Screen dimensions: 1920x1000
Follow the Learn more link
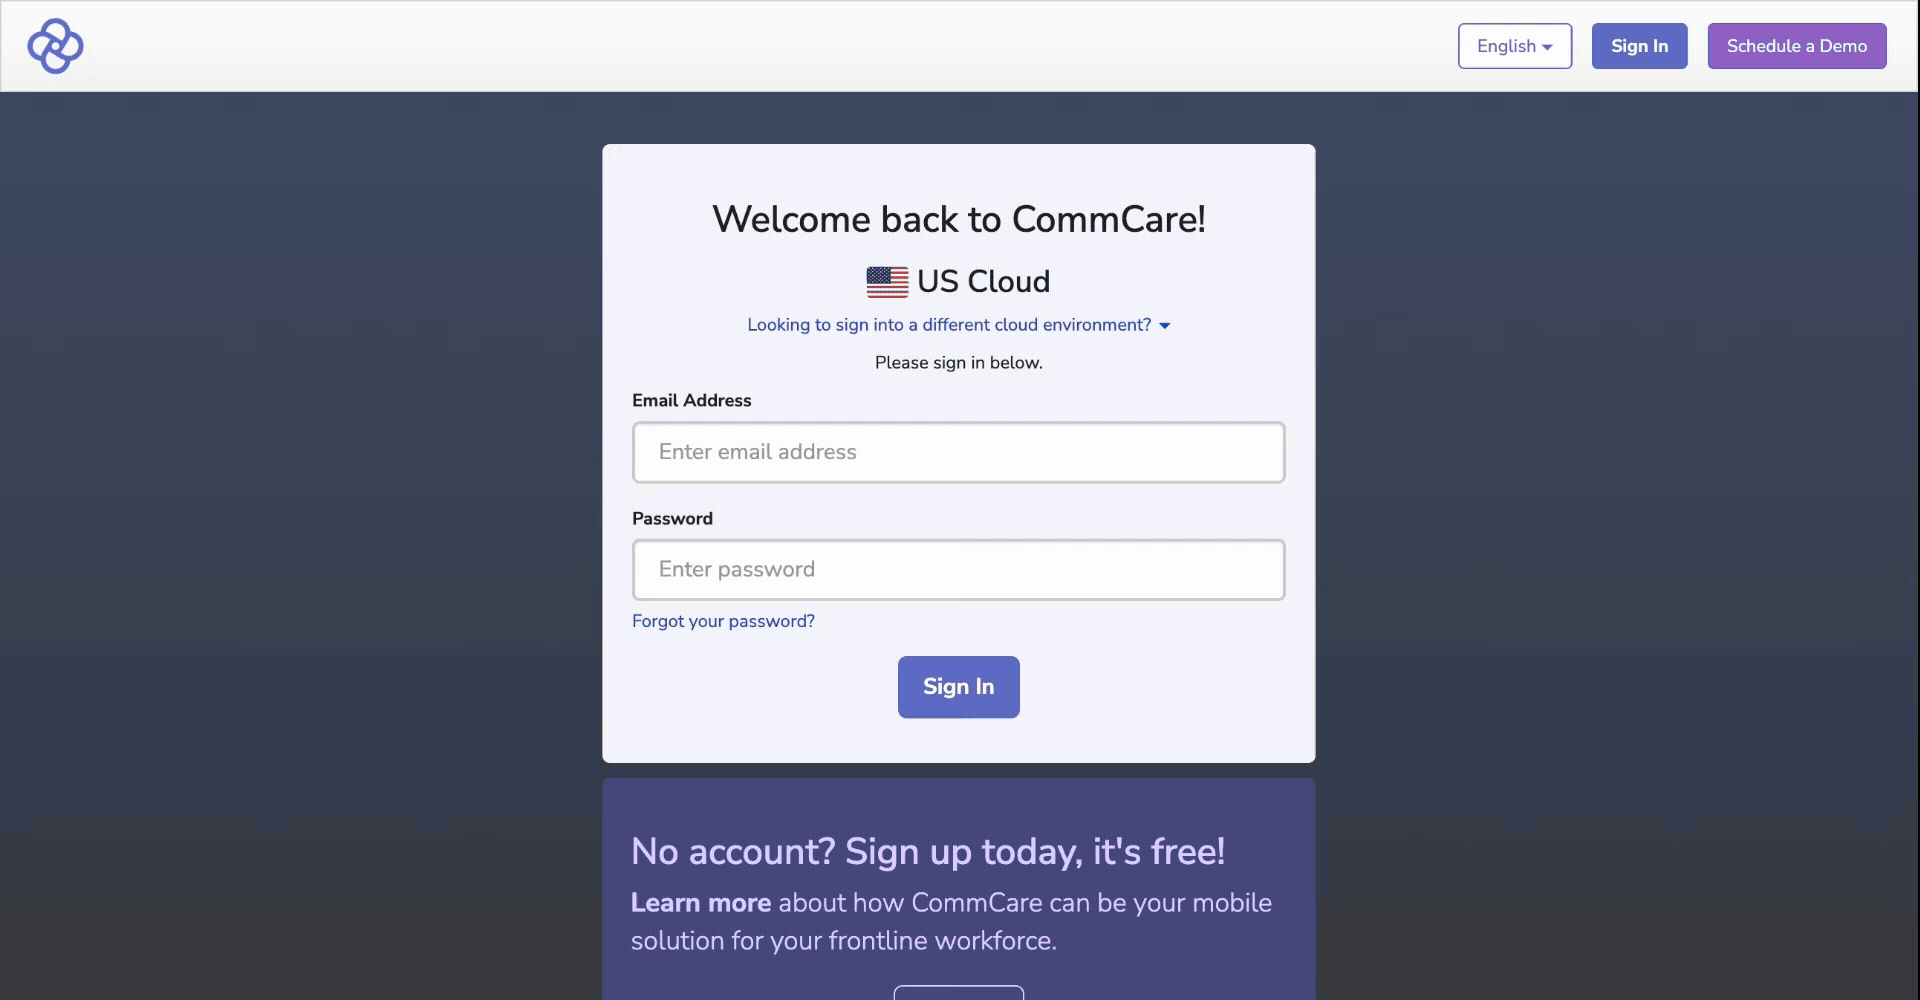coord(700,903)
